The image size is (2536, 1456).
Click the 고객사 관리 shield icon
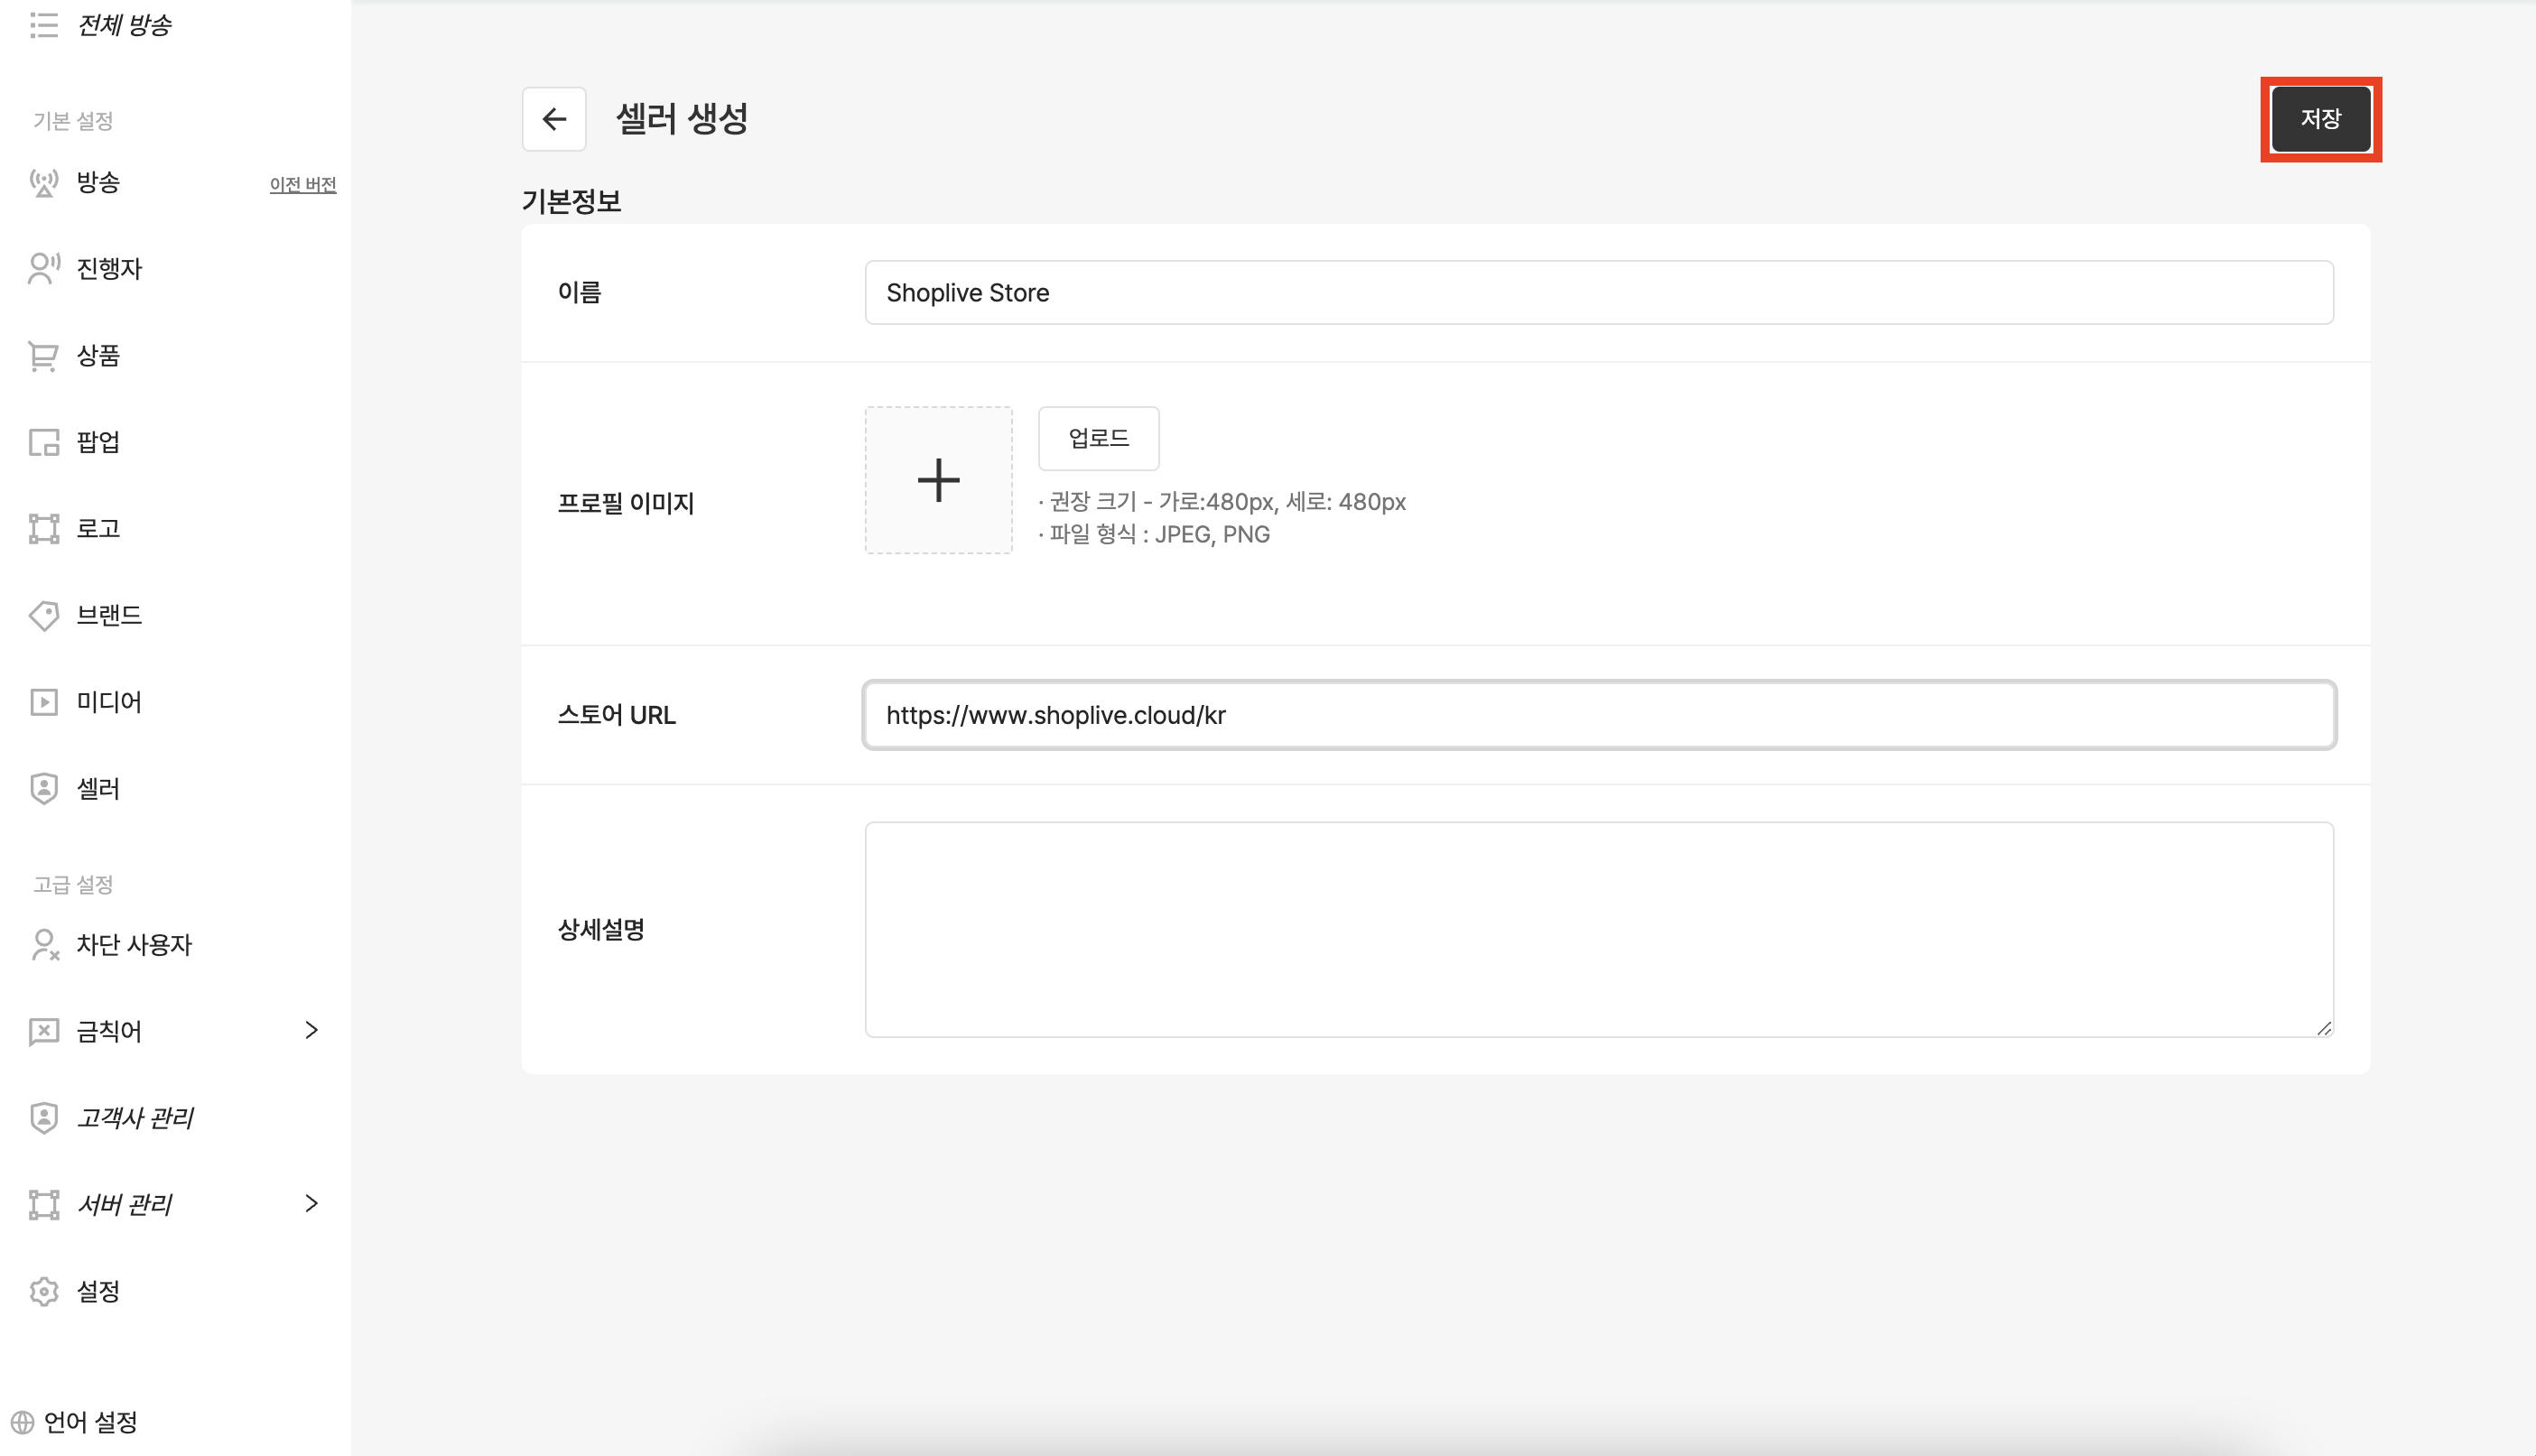tap(43, 1118)
